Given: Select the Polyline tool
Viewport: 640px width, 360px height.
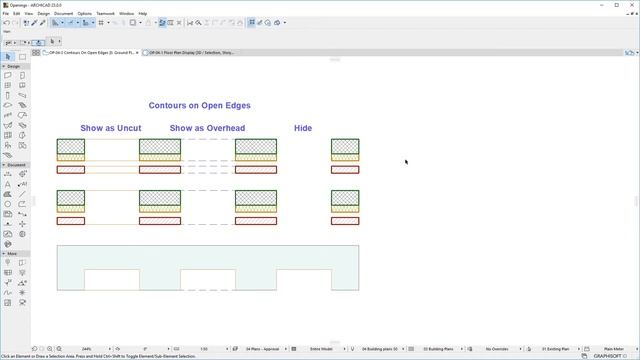Looking at the screenshot, I should click(22, 204).
